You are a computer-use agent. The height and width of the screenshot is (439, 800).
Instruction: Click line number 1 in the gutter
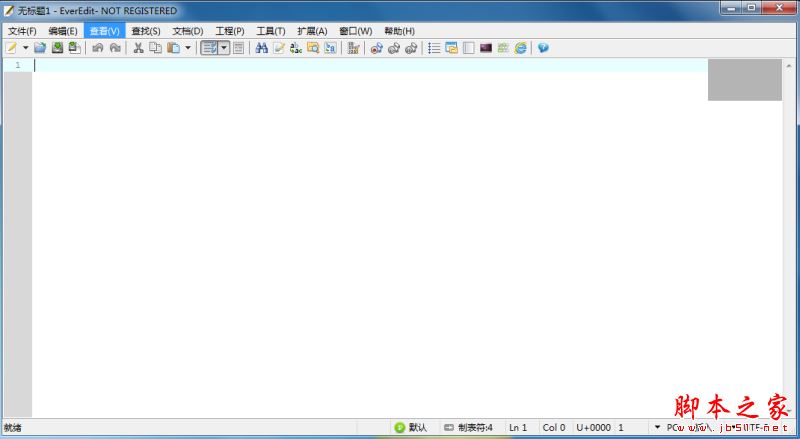coord(18,65)
